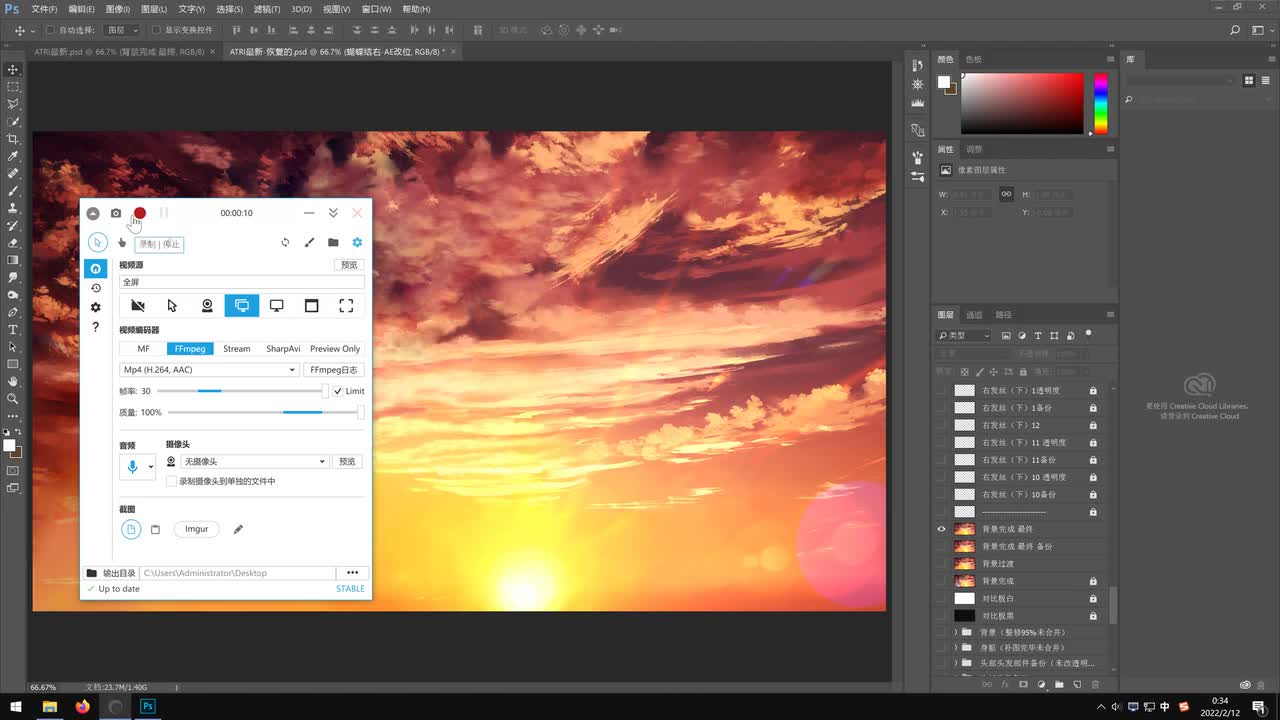Open the 滤镜(T) menu
This screenshot has width=1280, height=720.
[x=267, y=9]
